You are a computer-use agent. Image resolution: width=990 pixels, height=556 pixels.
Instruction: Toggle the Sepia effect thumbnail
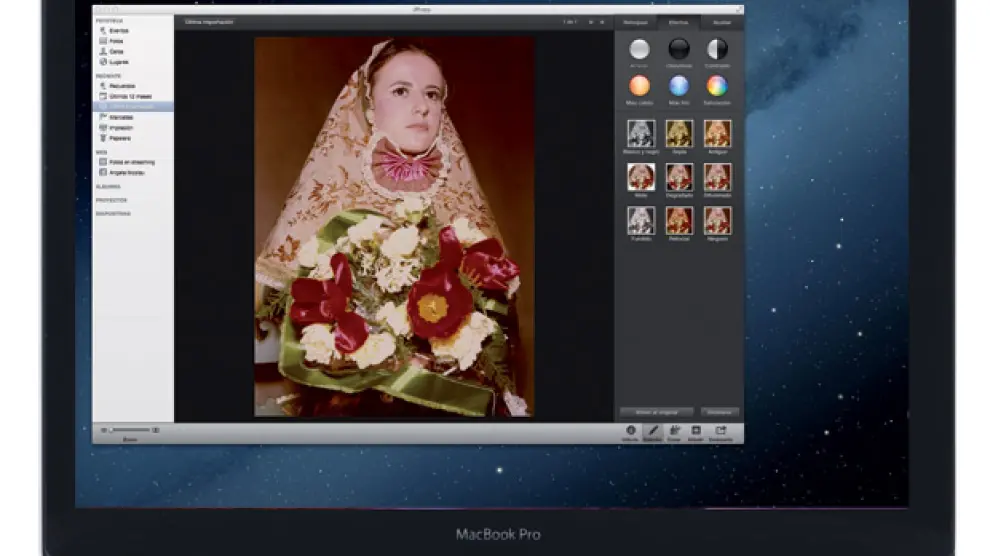tap(679, 133)
